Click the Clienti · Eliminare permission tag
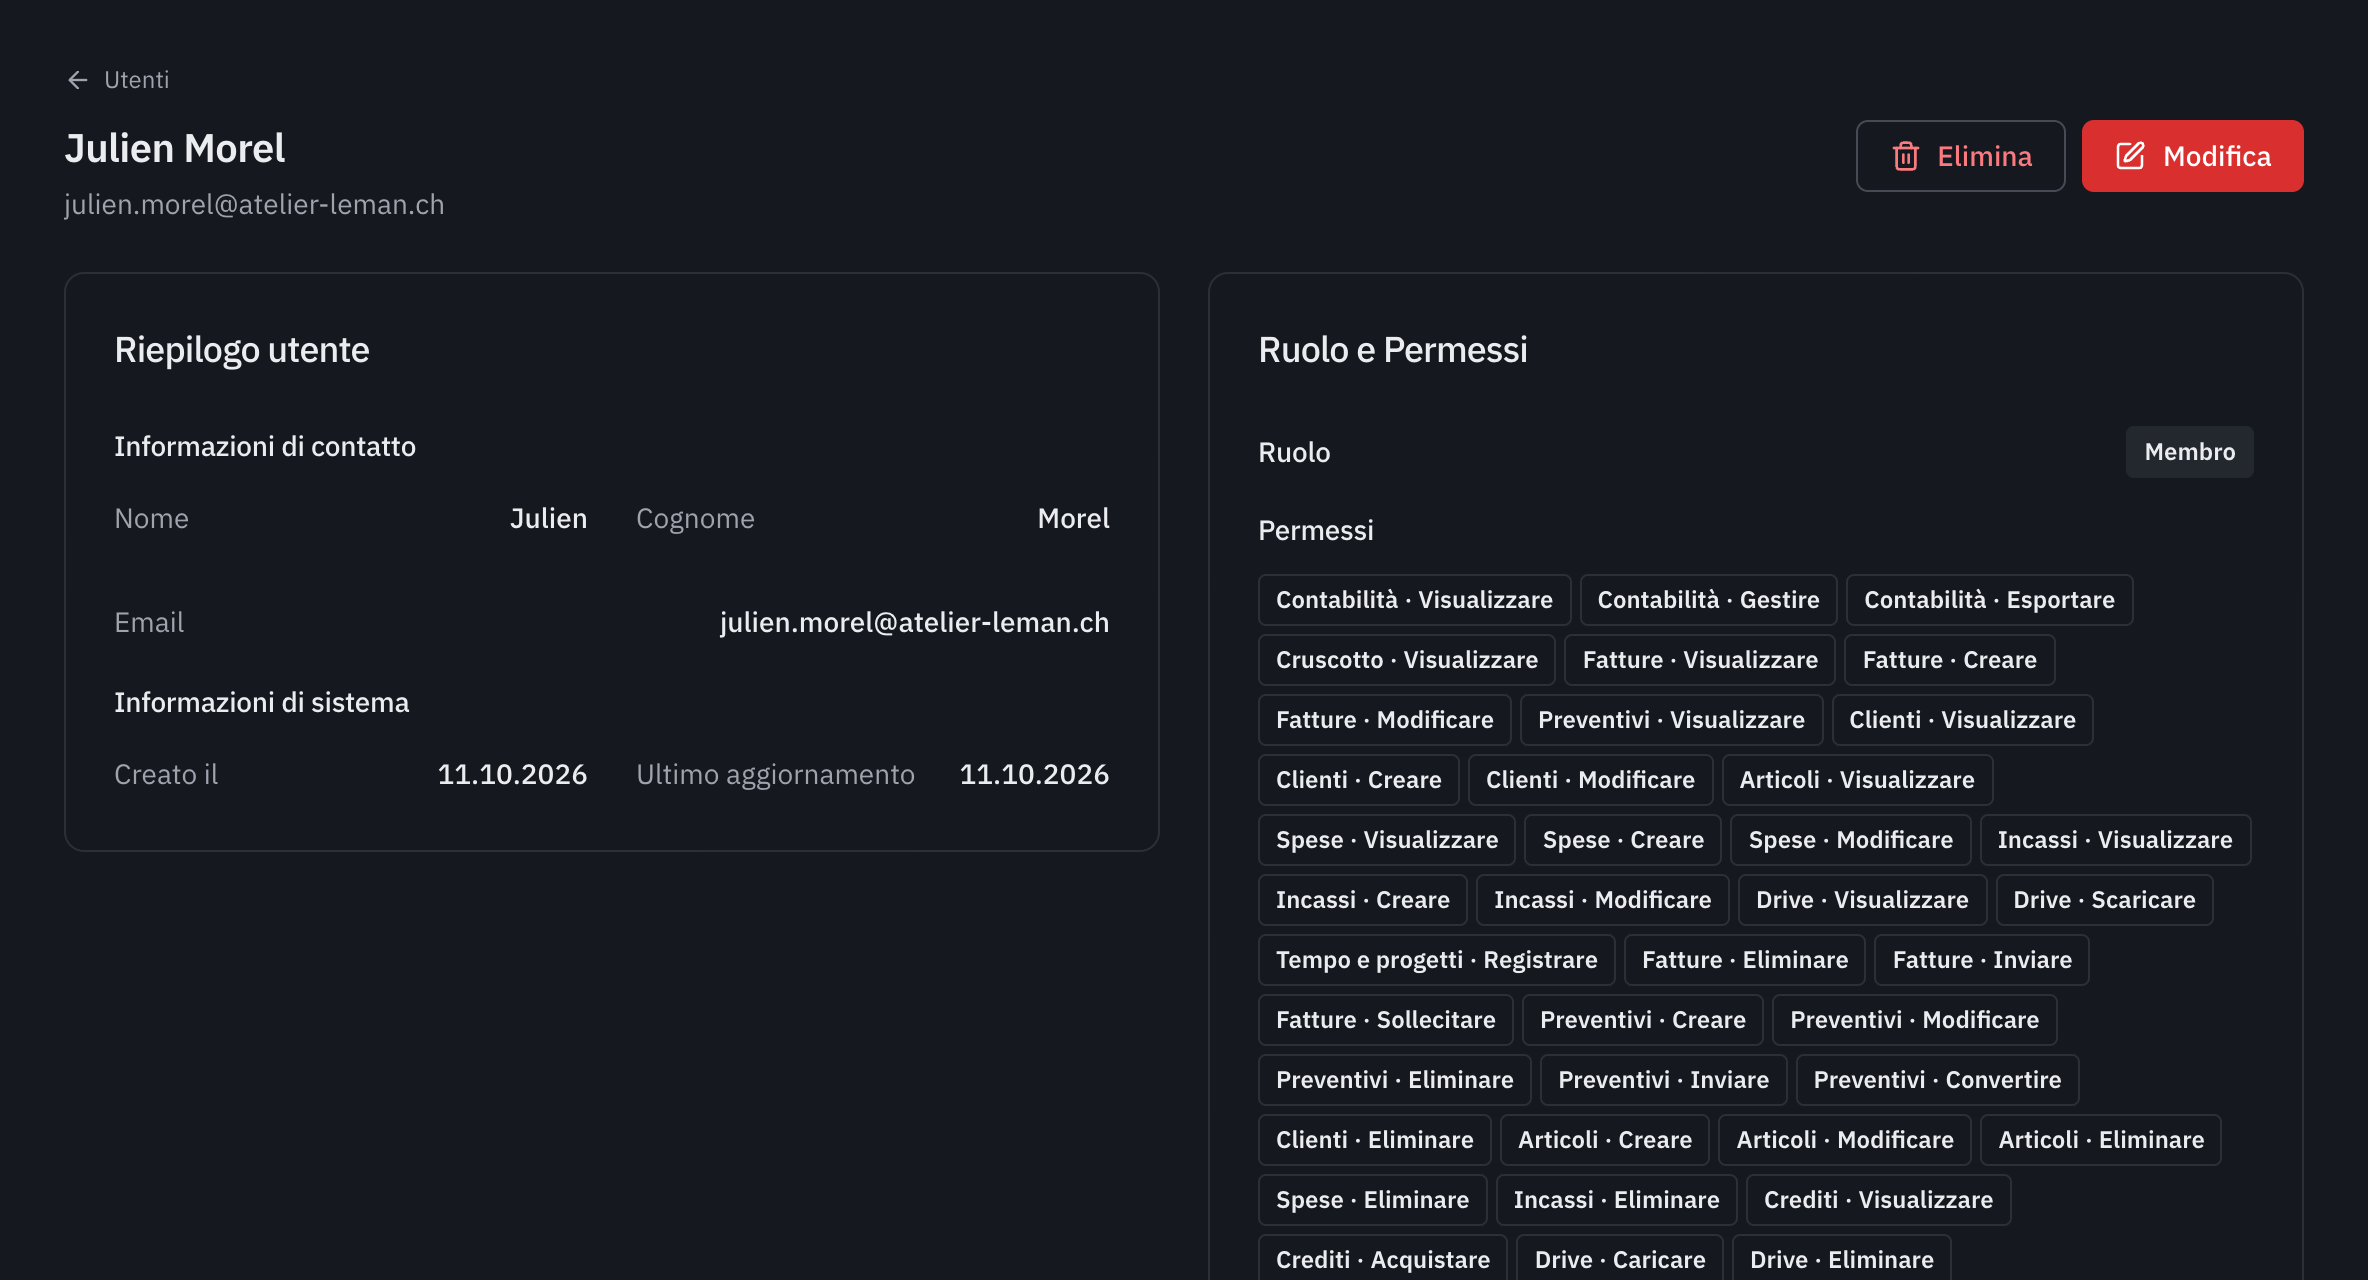2368x1280 pixels. tap(1375, 1140)
